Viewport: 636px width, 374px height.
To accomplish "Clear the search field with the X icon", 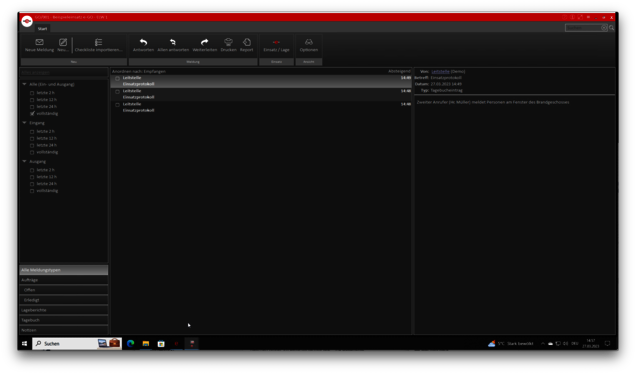I will pos(604,28).
